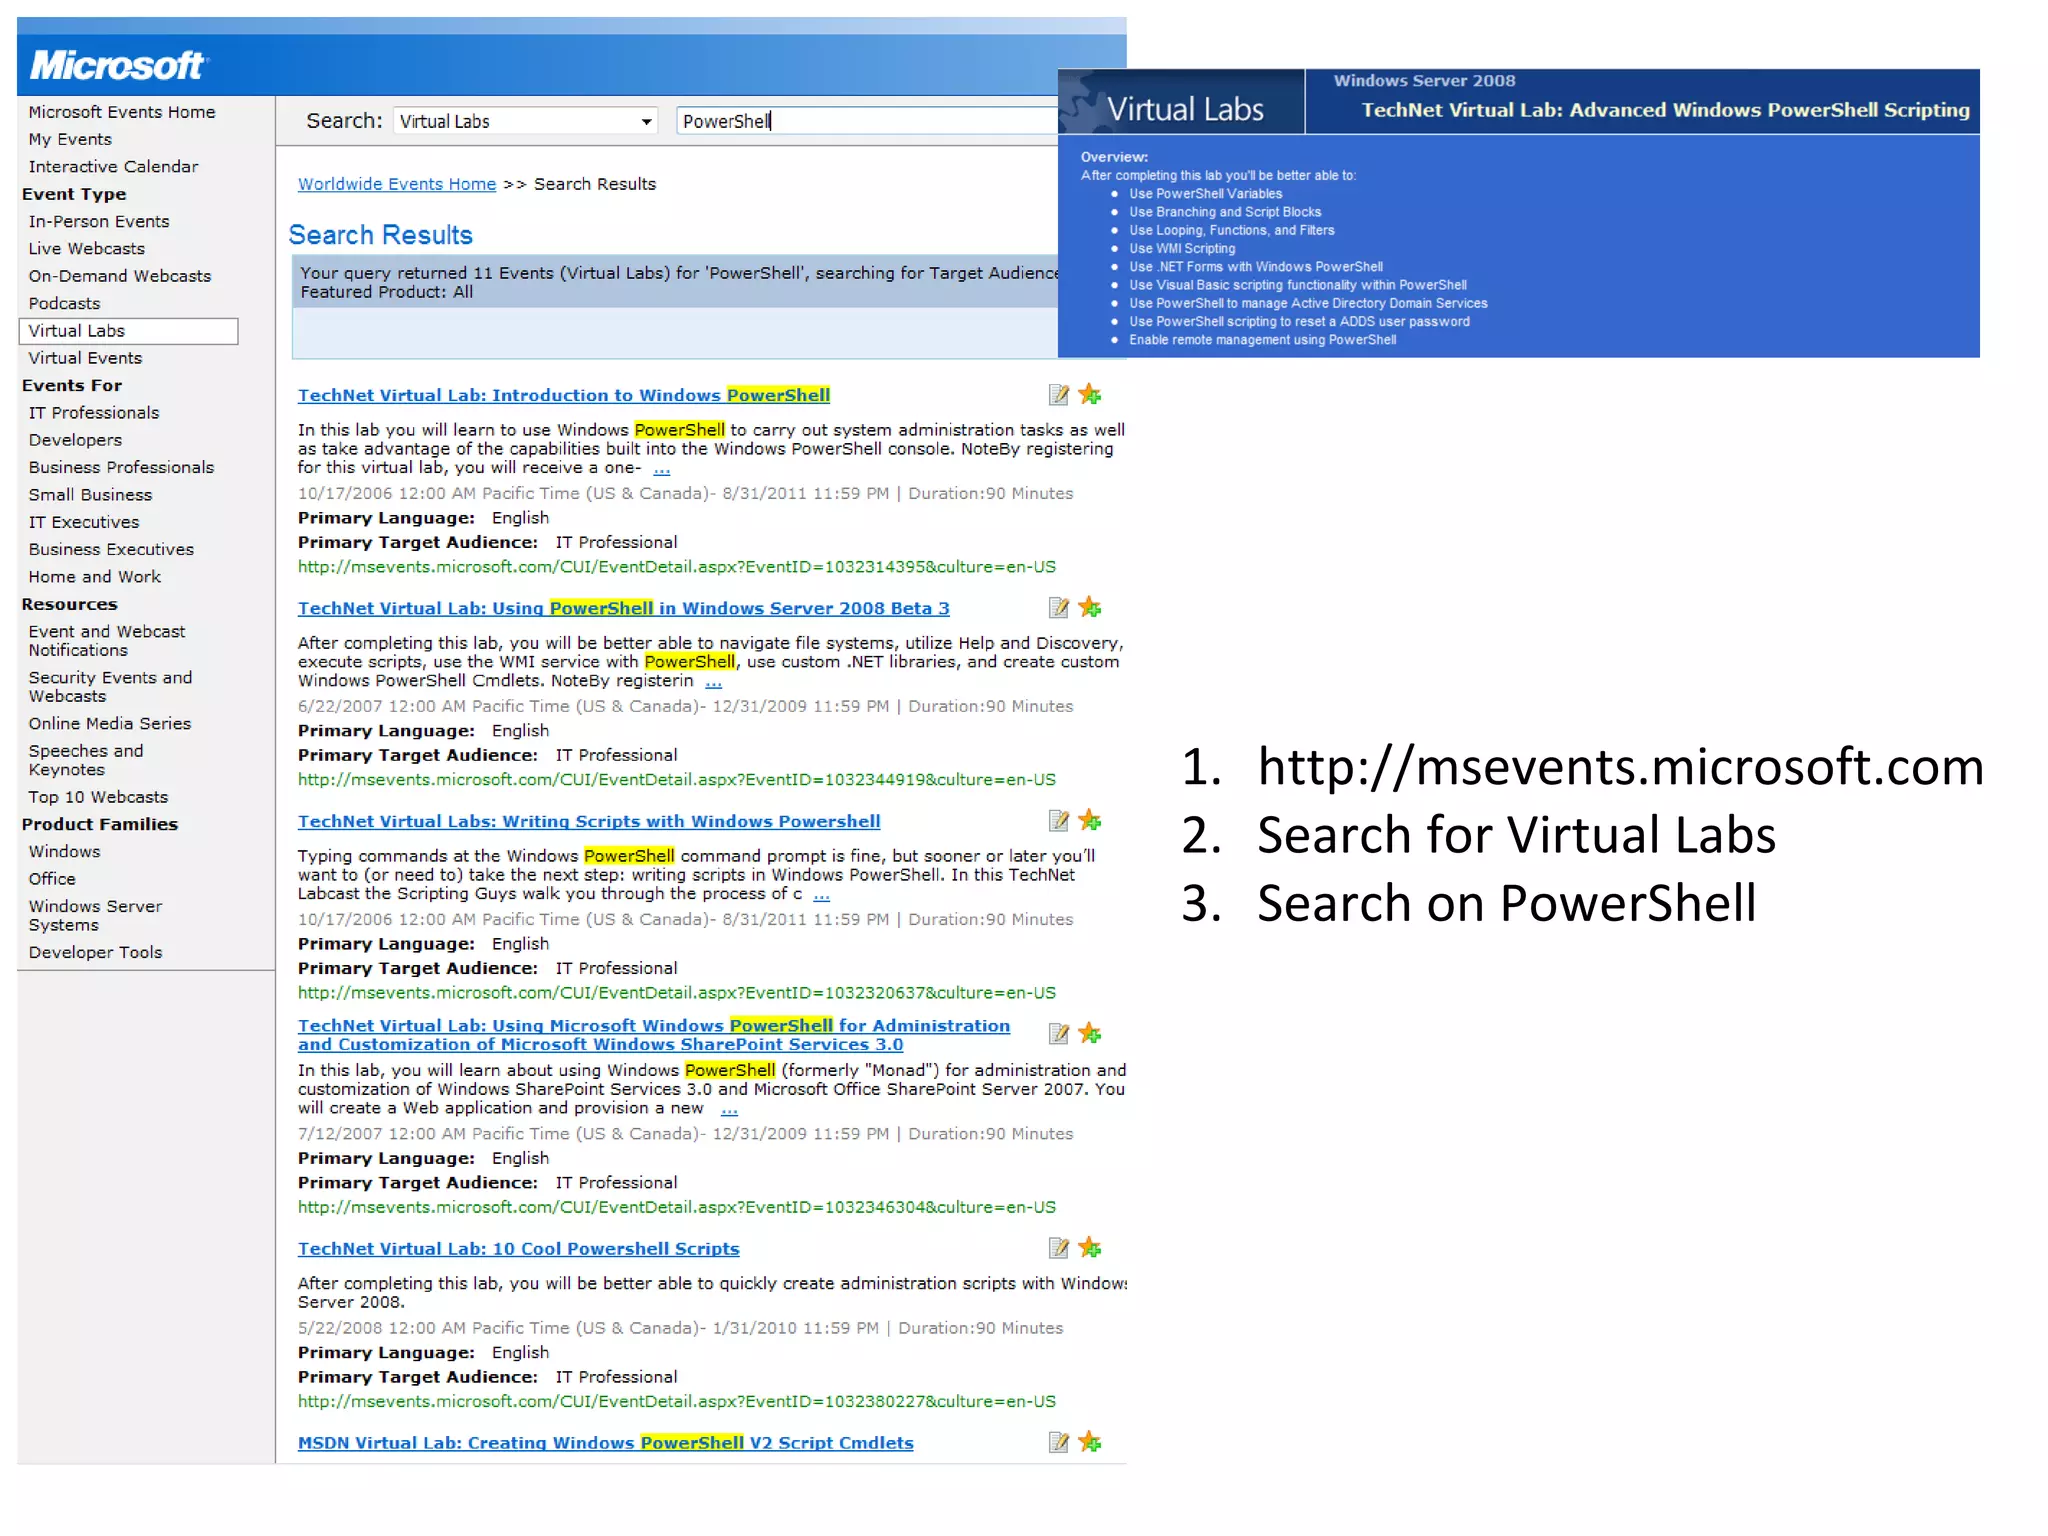Expand truncated description of Writing Scripts lab
2048x1536 pixels.
tap(821, 895)
